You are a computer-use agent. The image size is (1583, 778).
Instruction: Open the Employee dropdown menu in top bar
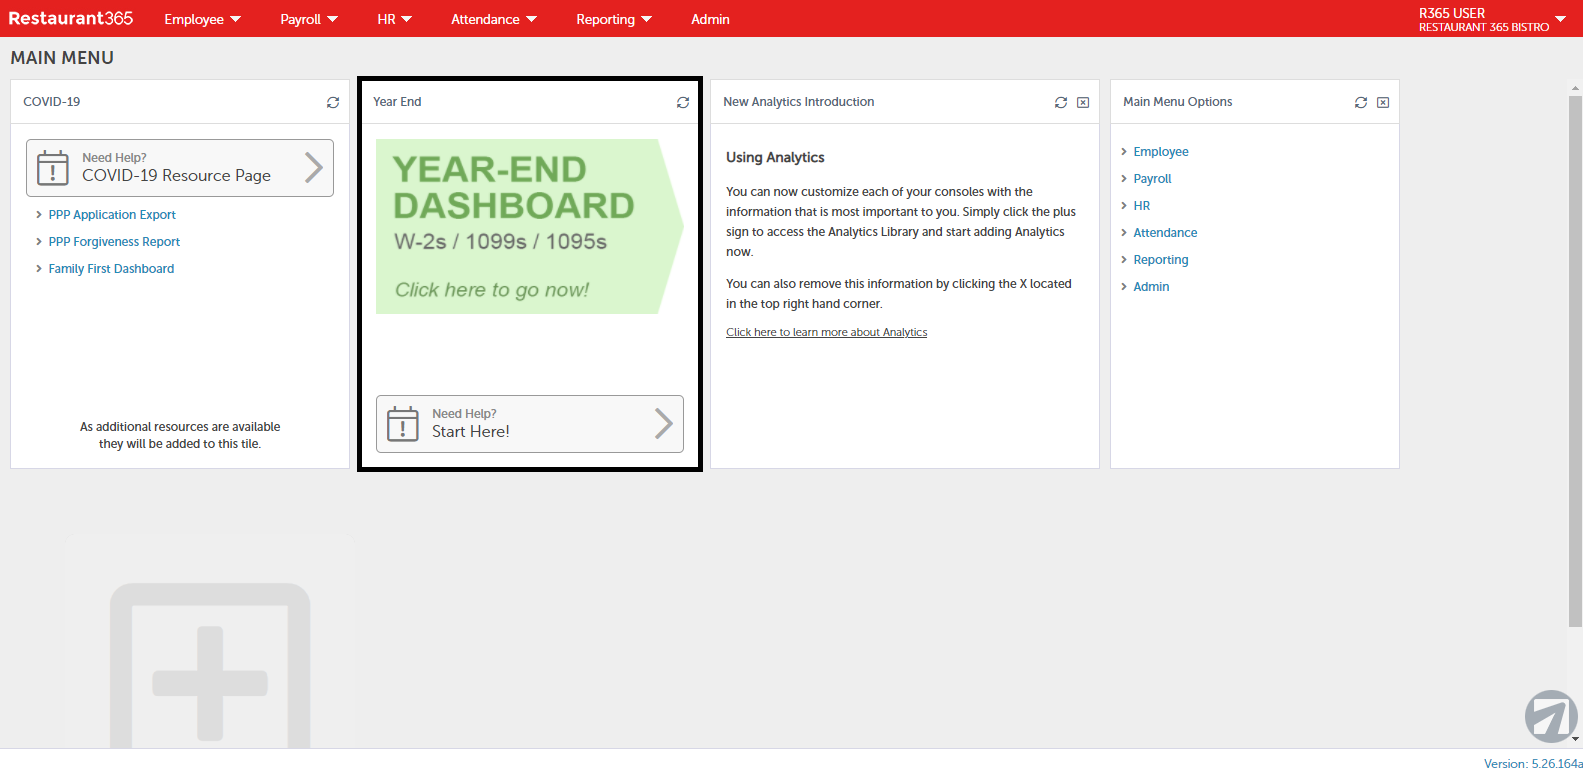203,19
